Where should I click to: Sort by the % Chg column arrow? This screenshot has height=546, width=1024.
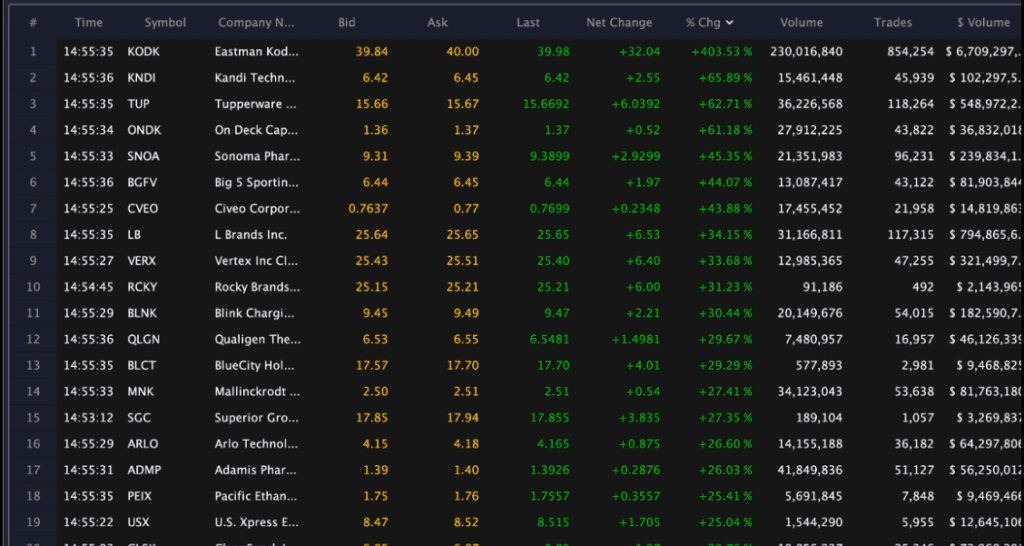tap(729, 23)
